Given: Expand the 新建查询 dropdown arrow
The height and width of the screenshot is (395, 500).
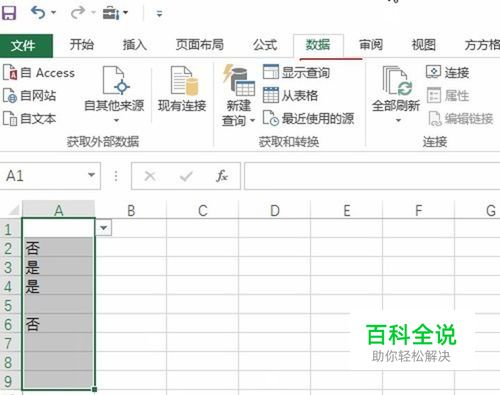Looking at the screenshot, I should click(x=252, y=120).
